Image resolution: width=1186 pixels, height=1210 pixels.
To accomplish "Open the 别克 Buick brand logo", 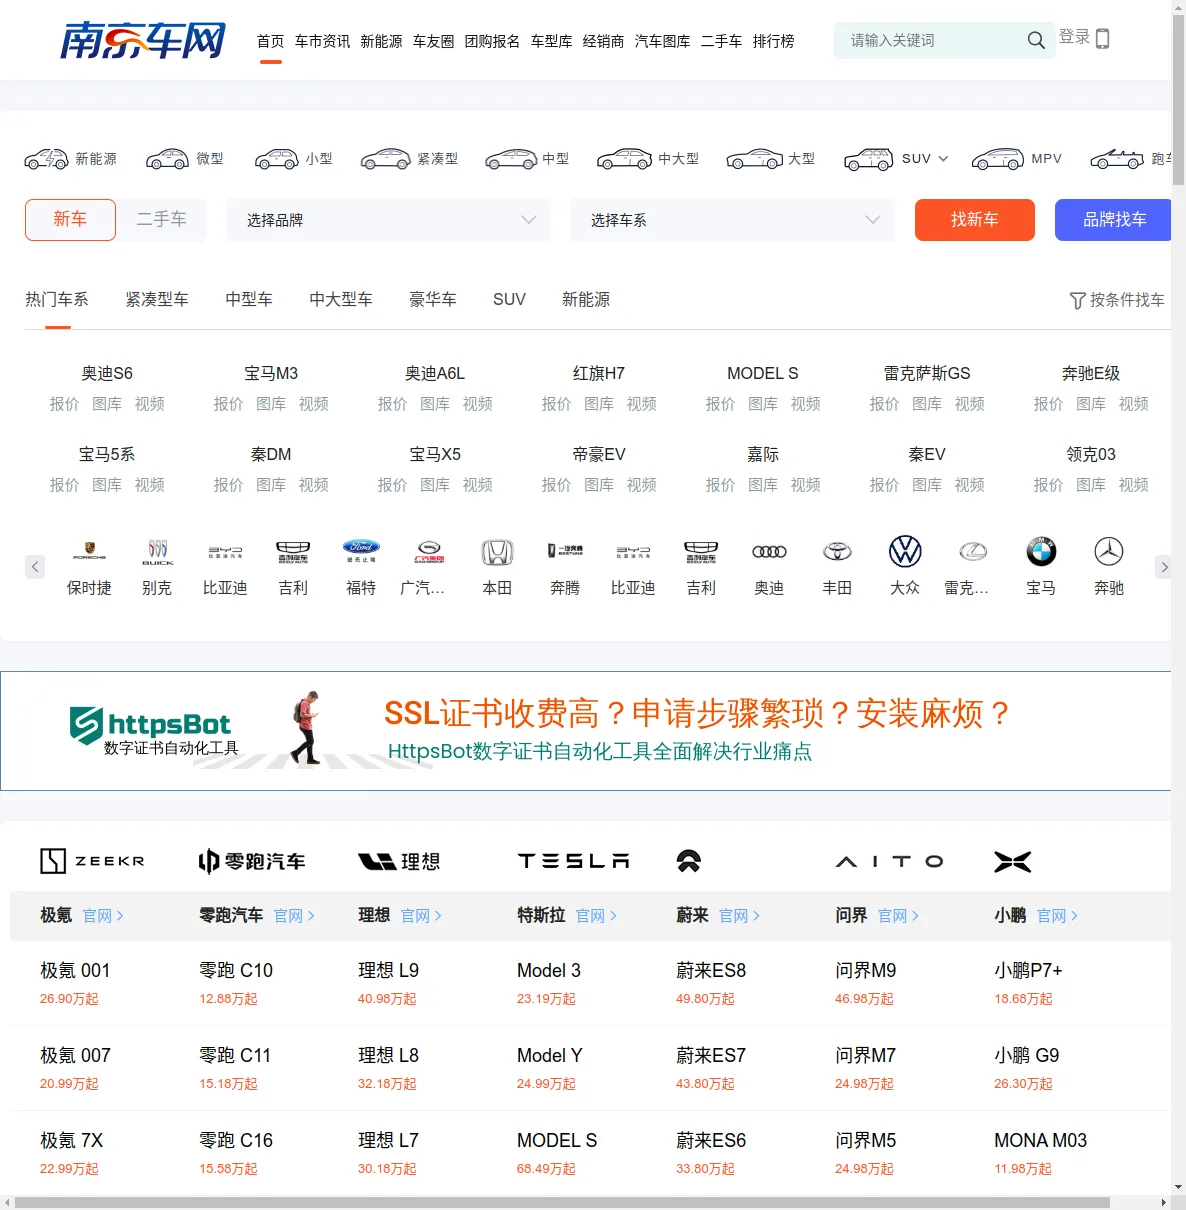I will coord(157,551).
